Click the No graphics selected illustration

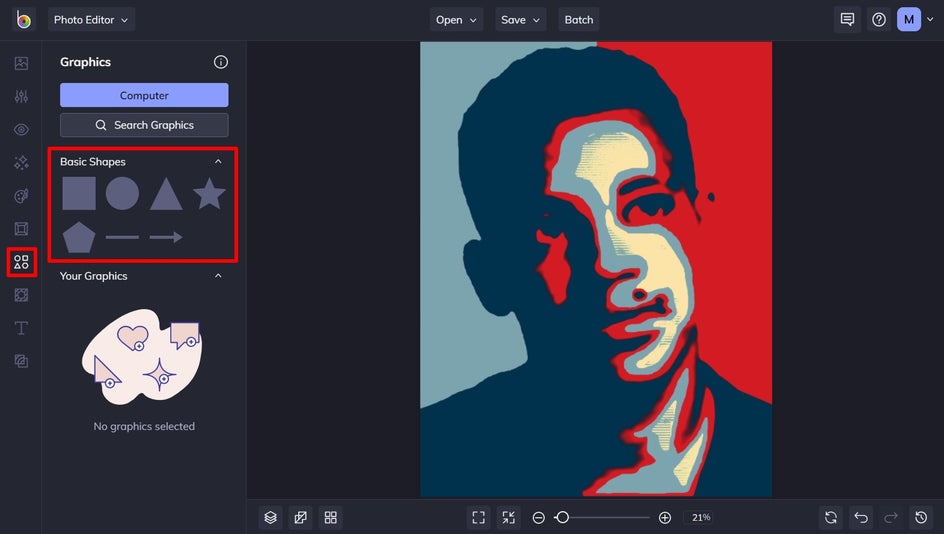coord(142,356)
